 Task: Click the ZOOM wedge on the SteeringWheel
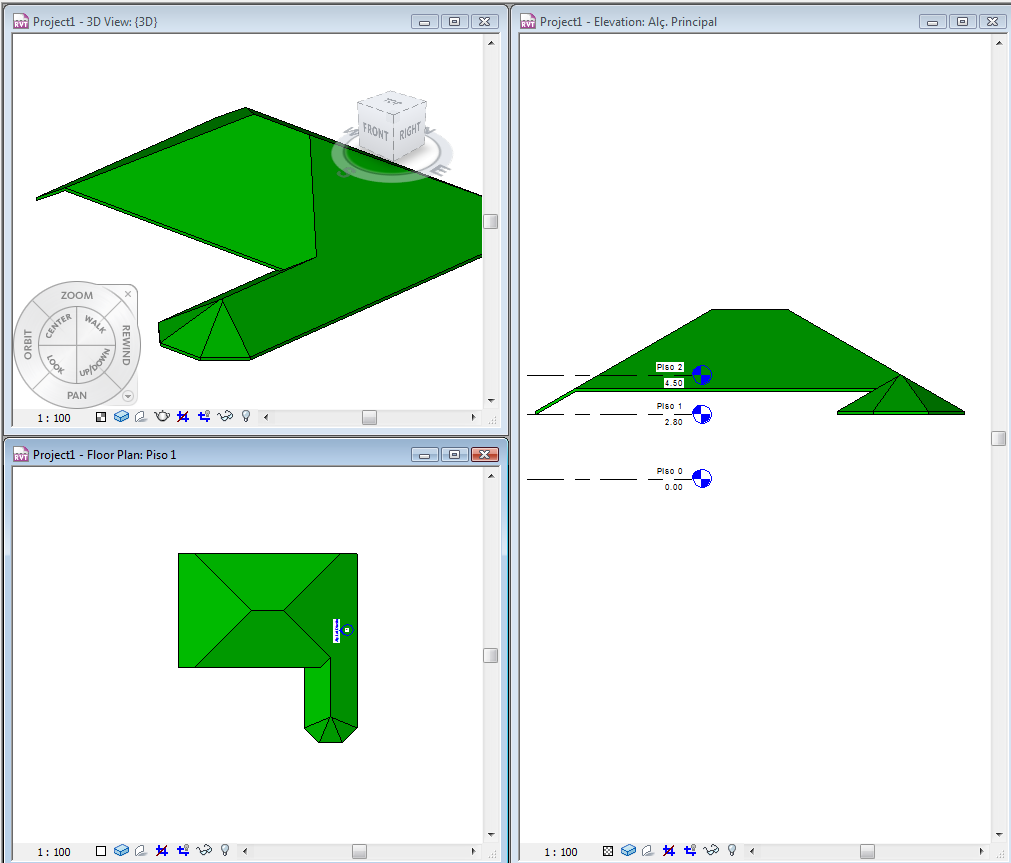(x=77, y=295)
